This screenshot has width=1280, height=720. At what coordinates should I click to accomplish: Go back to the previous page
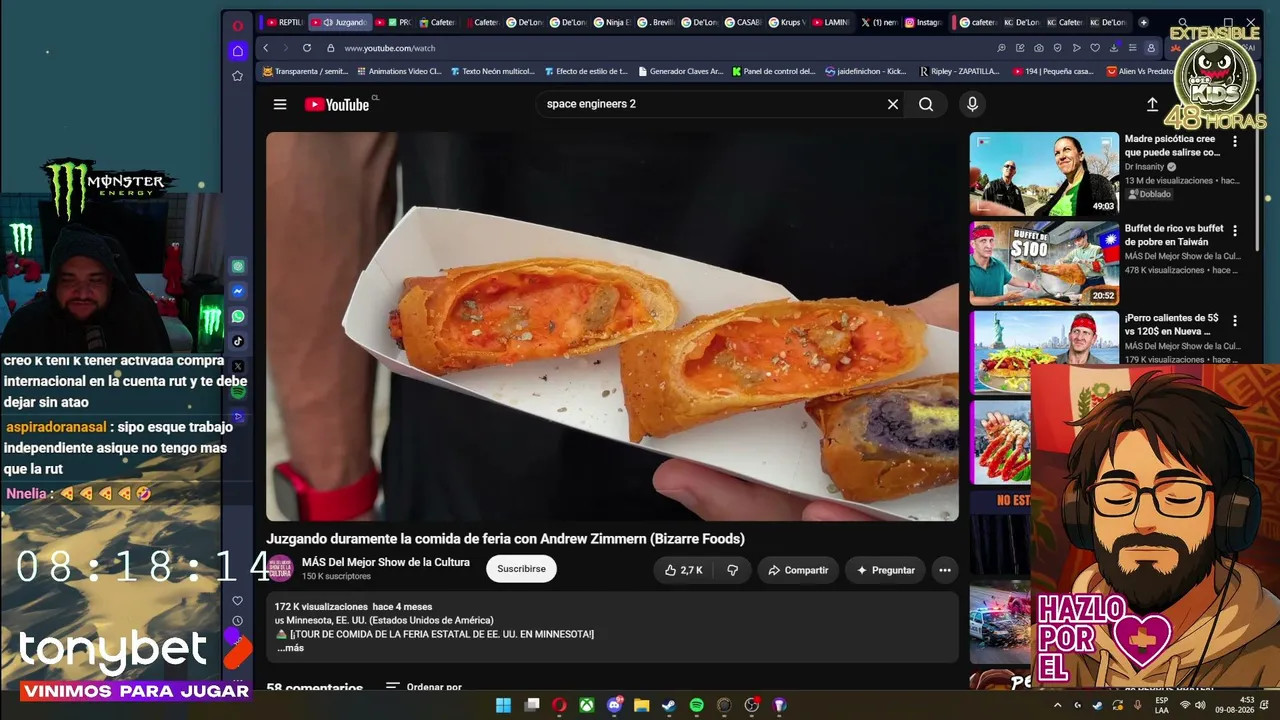[266, 48]
